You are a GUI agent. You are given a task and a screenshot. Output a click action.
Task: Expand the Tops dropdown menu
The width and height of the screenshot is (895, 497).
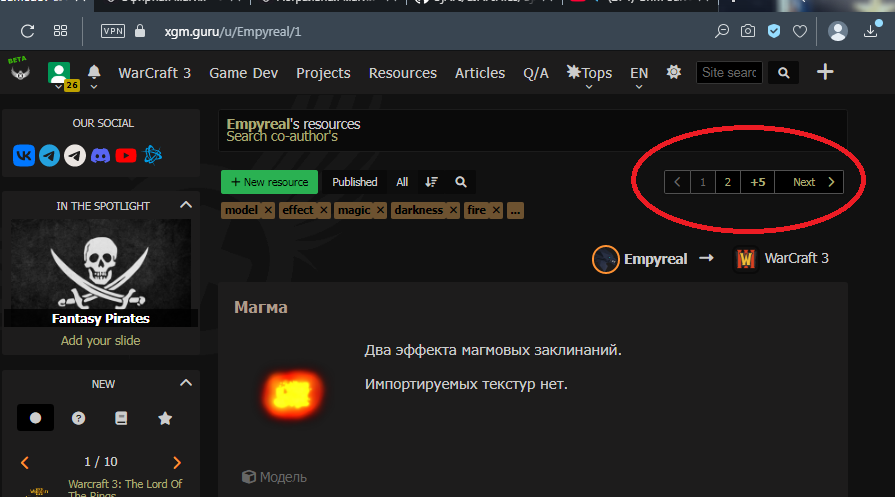coord(589,74)
